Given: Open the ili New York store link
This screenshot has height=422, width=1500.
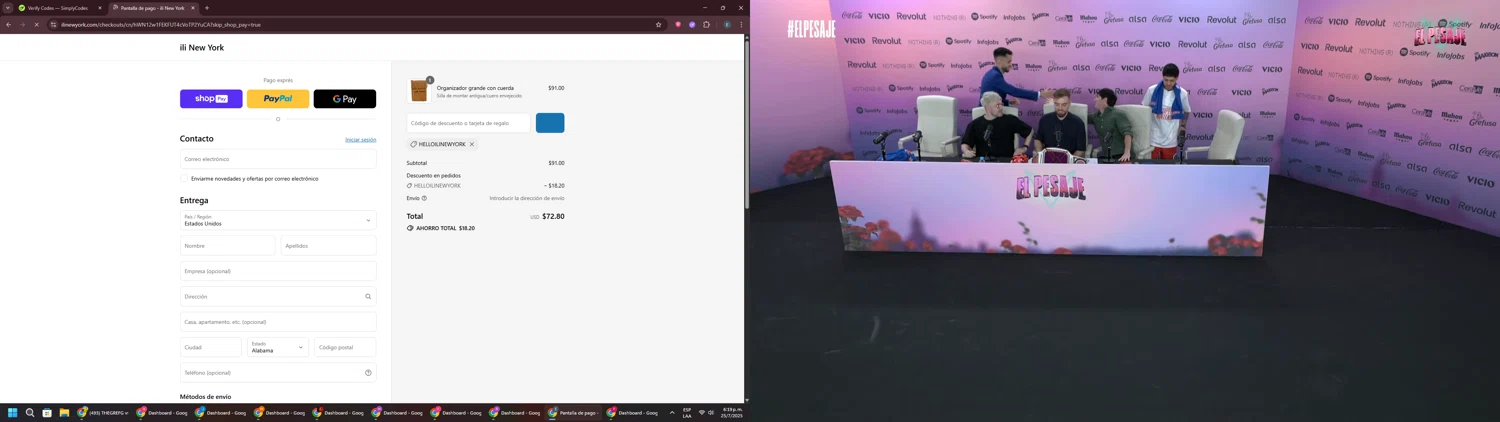Looking at the screenshot, I should [202, 47].
